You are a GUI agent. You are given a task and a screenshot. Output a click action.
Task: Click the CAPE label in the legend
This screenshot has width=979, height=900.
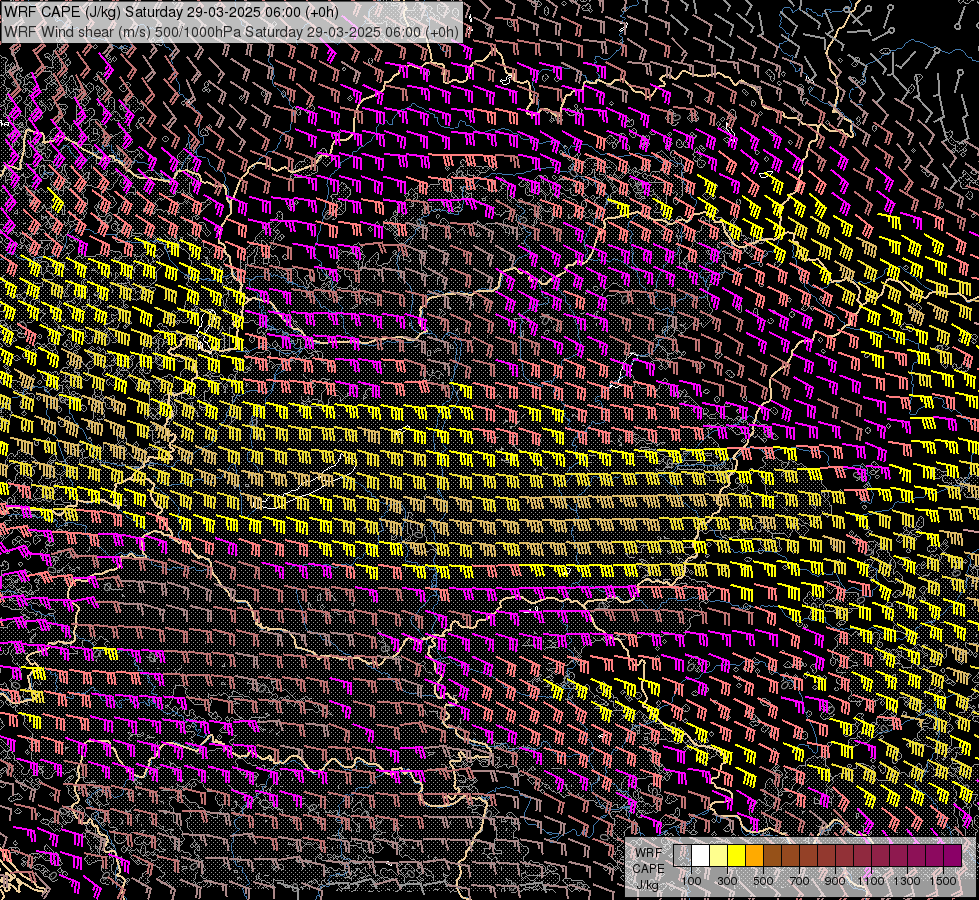pos(649,868)
